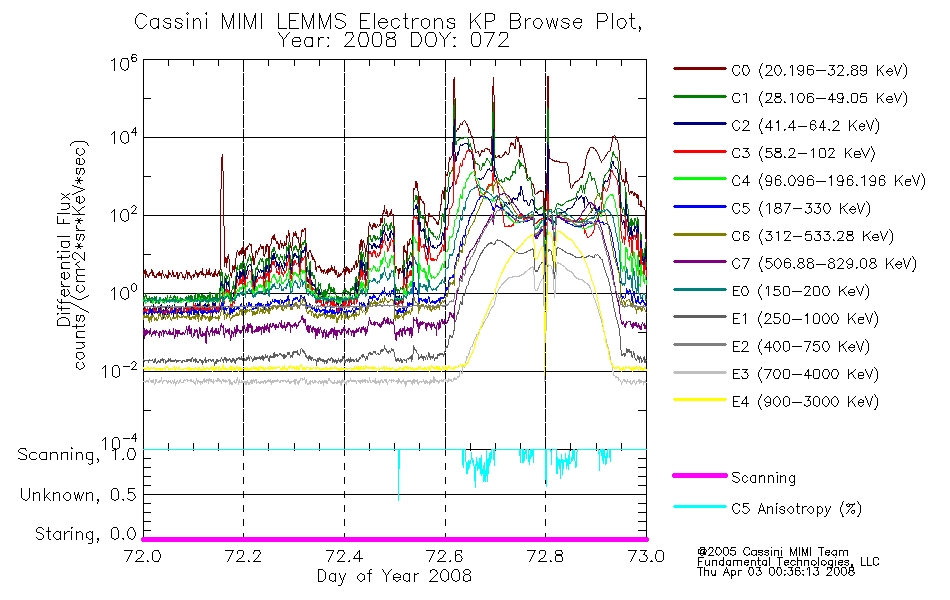Select the C7 (506.88-829.08 KeV) legend label
The image size is (950, 600).
824,264
